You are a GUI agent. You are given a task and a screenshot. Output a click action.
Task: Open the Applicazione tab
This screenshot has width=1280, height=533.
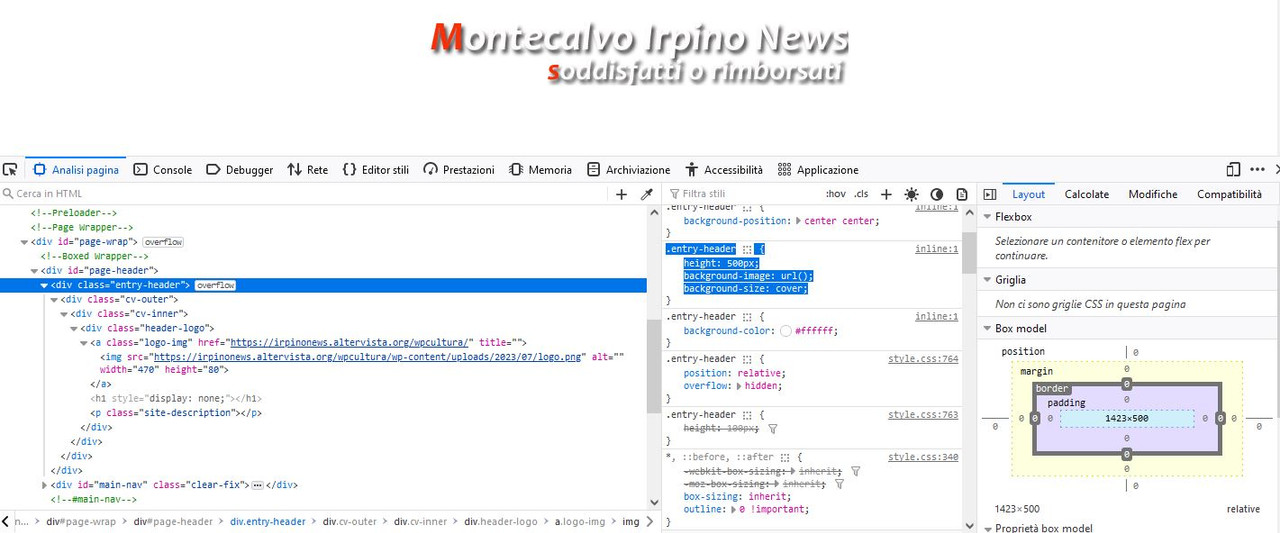click(x=818, y=170)
